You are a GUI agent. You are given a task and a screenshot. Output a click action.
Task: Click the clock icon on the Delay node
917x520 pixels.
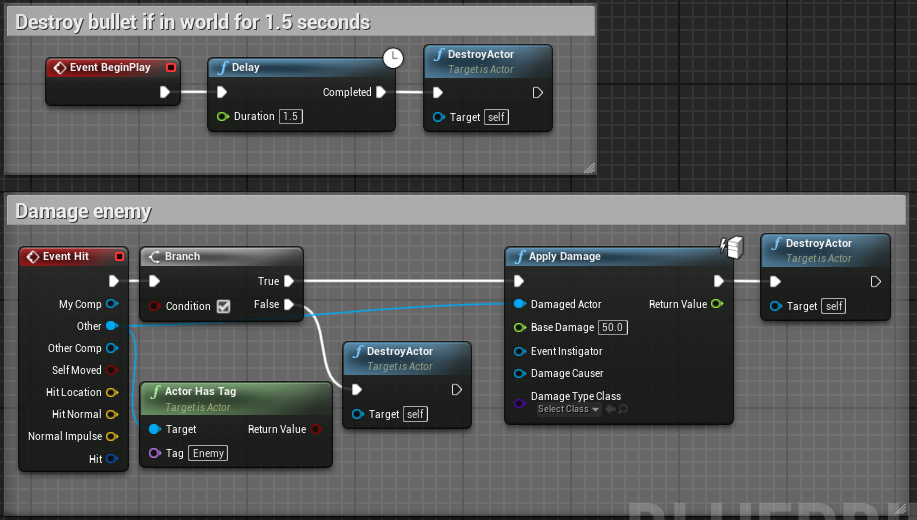tap(393, 58)
